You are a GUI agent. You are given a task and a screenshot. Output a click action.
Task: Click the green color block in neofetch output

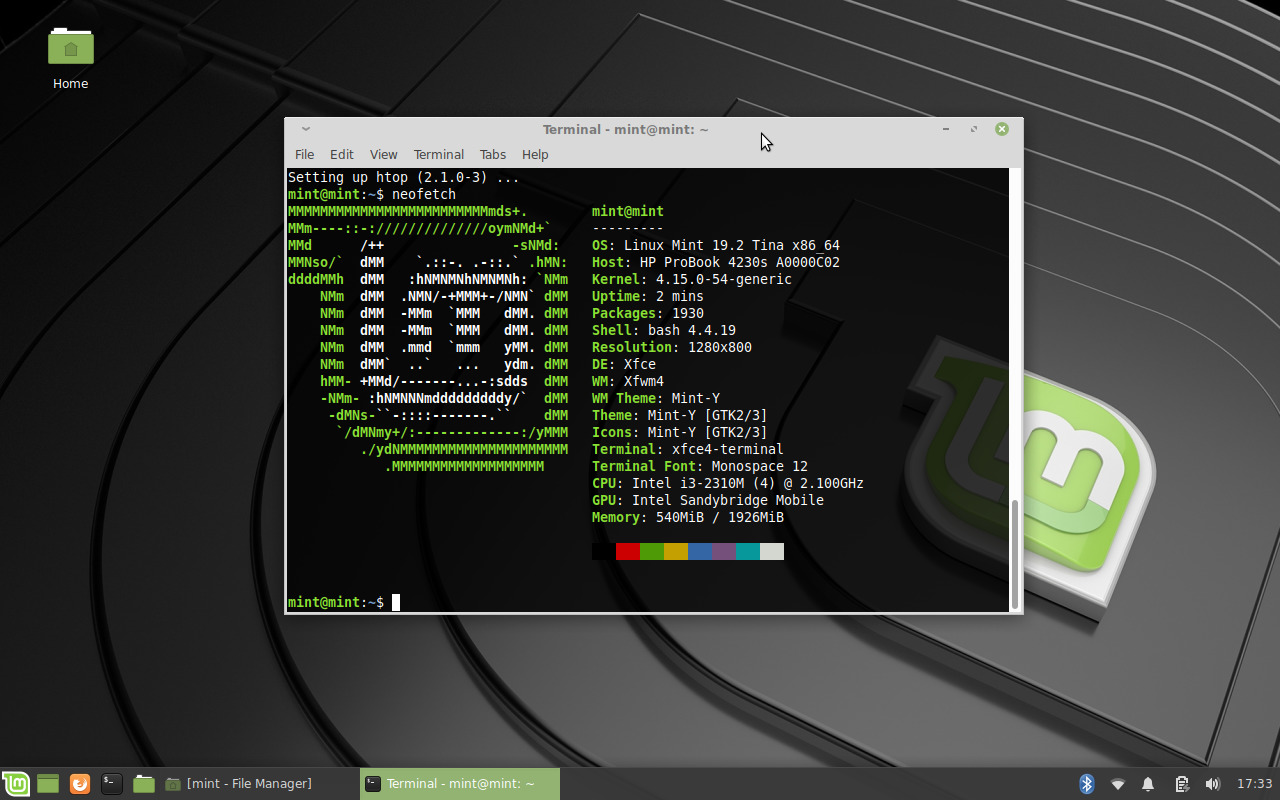[x=652, y=551]
